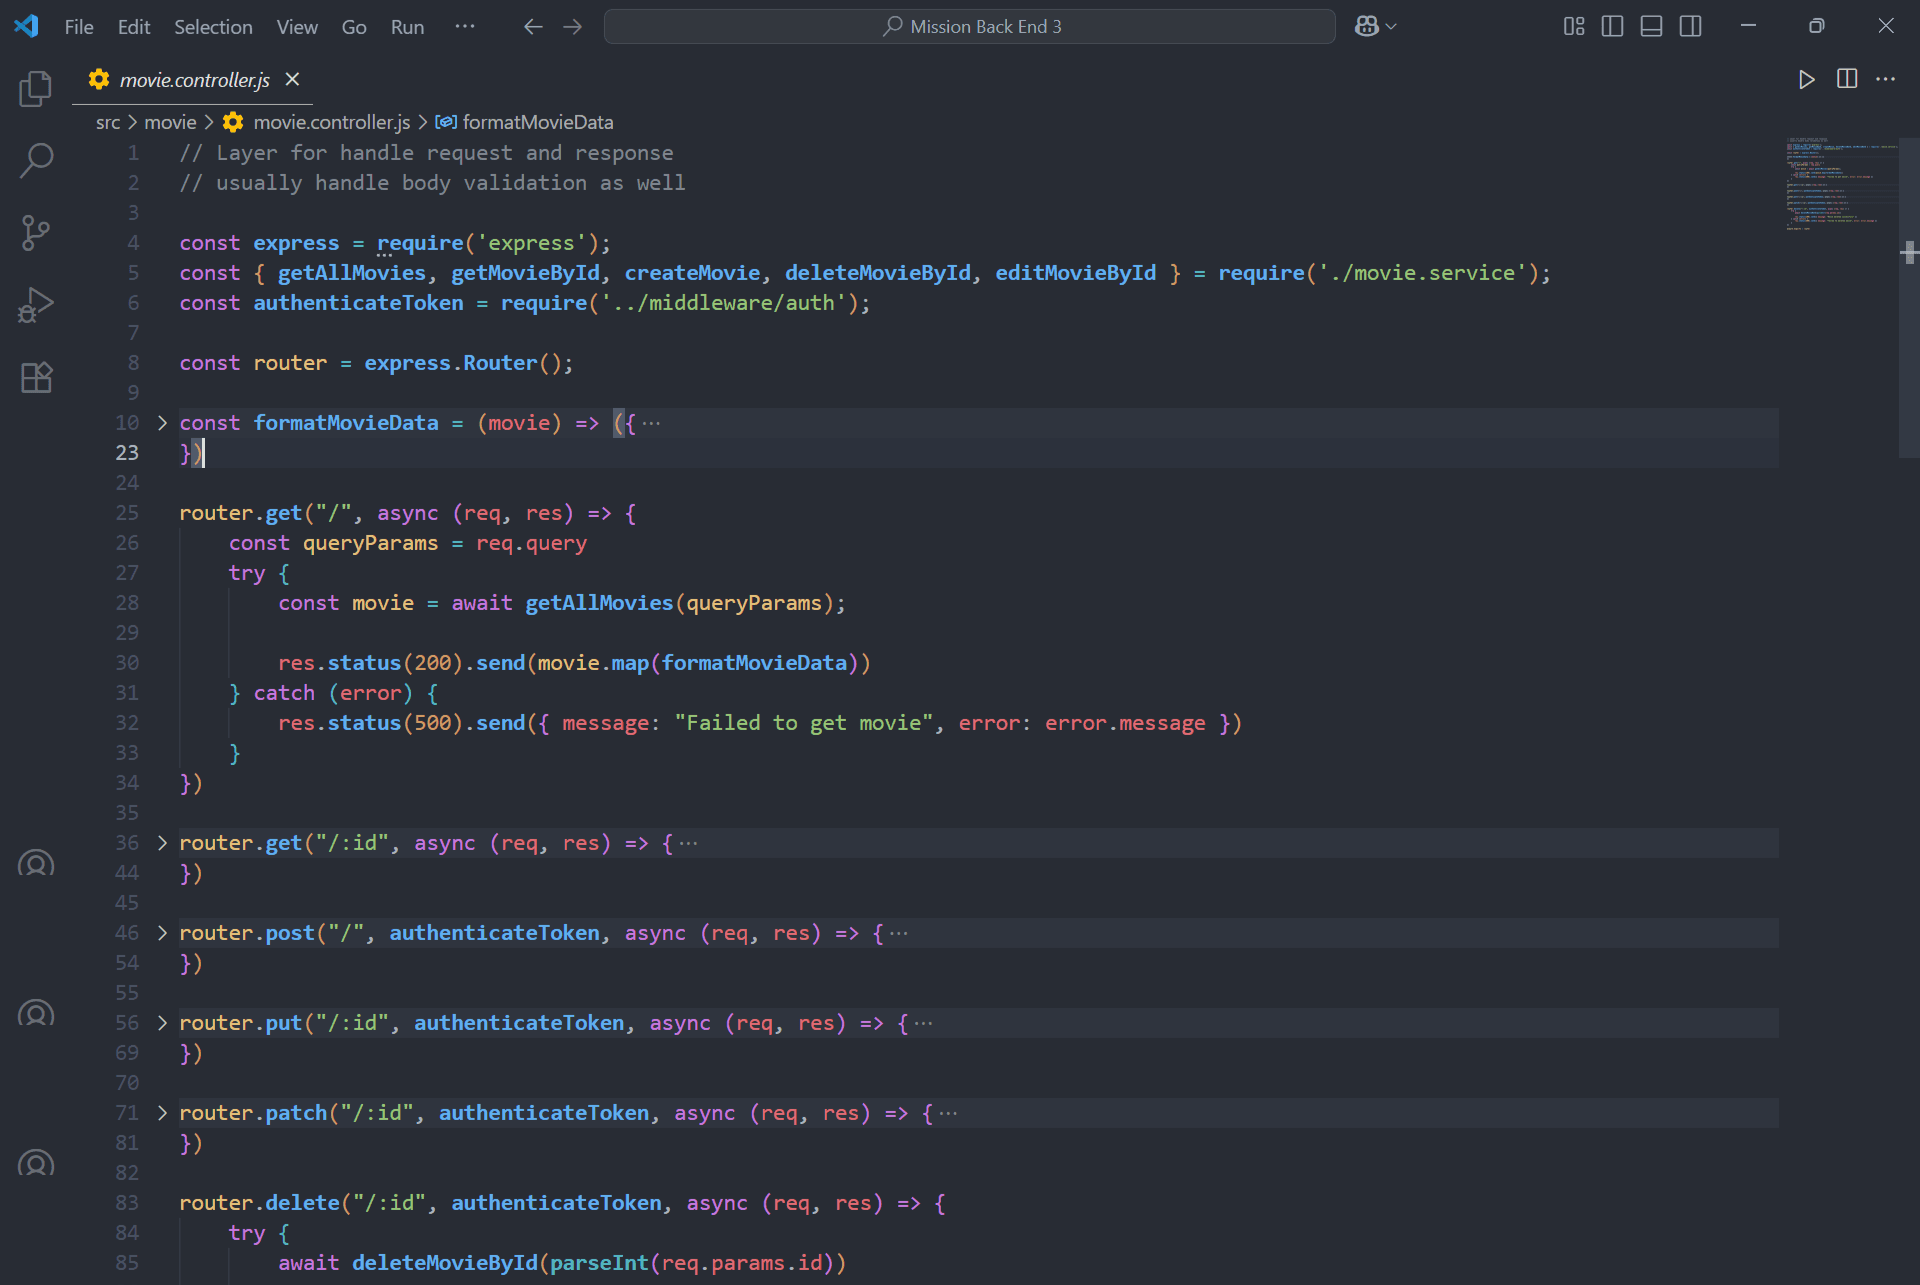Restore down the VS Code window

[1816, 27]
